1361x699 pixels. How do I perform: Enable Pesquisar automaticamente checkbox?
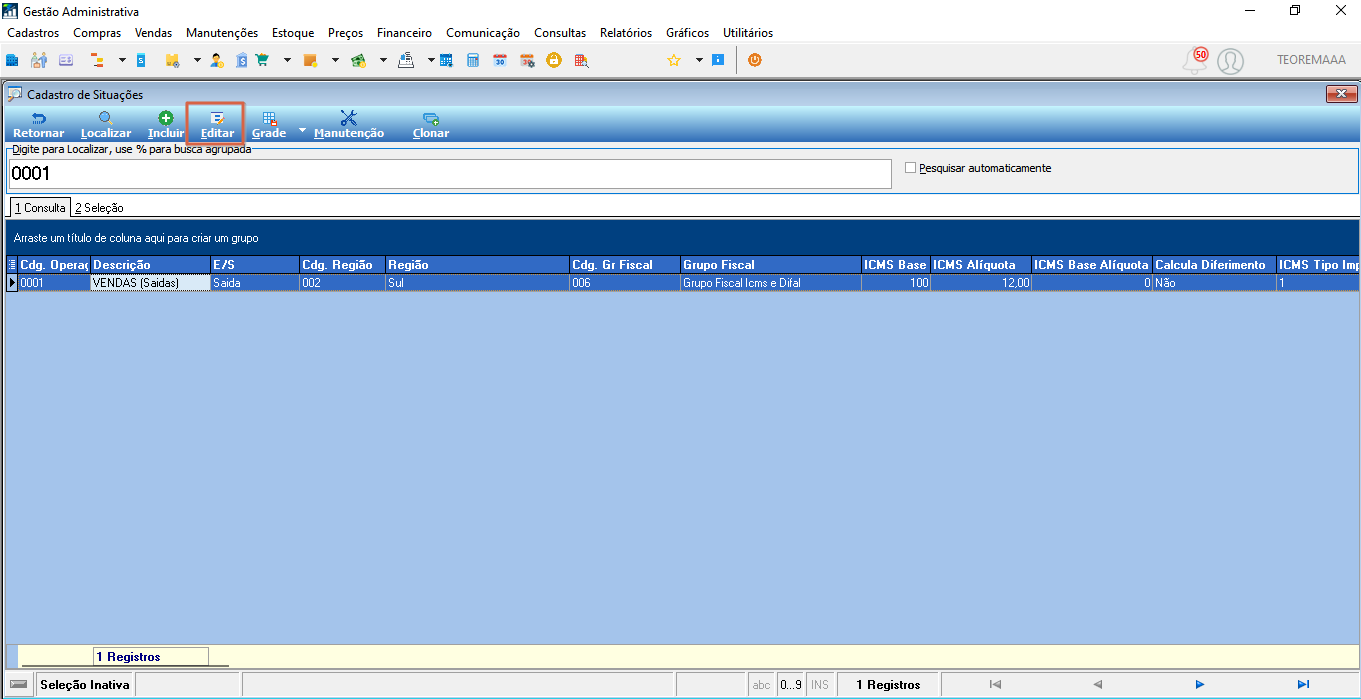point(910,168)
